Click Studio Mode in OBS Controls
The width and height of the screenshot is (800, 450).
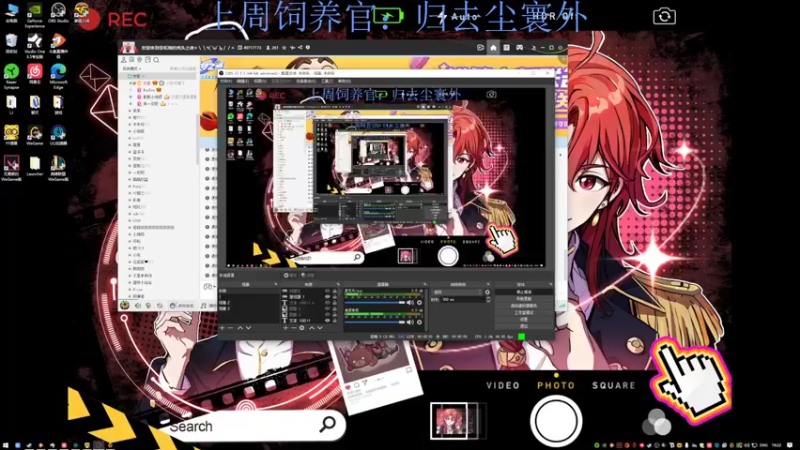pyautogui.click(x=524, y=313)
